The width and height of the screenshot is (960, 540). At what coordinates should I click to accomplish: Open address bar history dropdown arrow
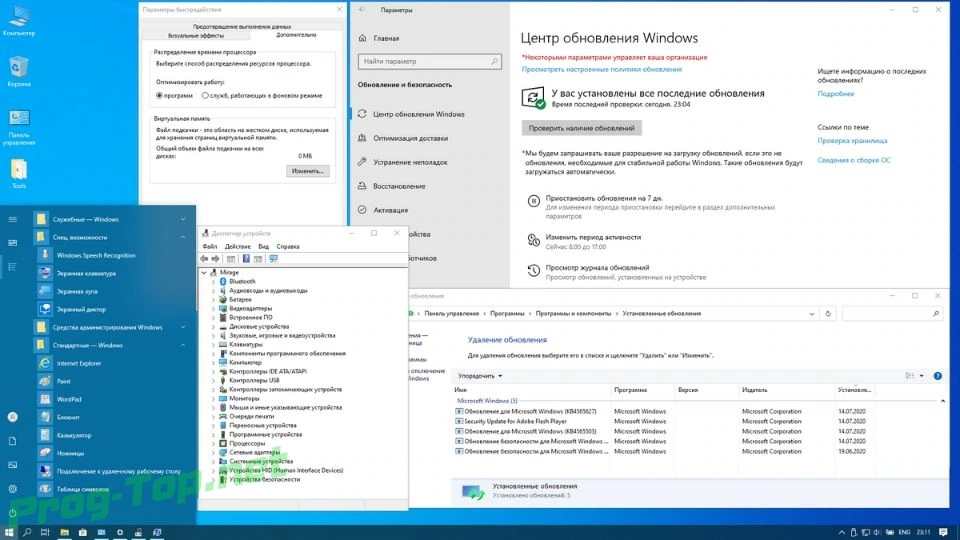click(x=811, y=313)
